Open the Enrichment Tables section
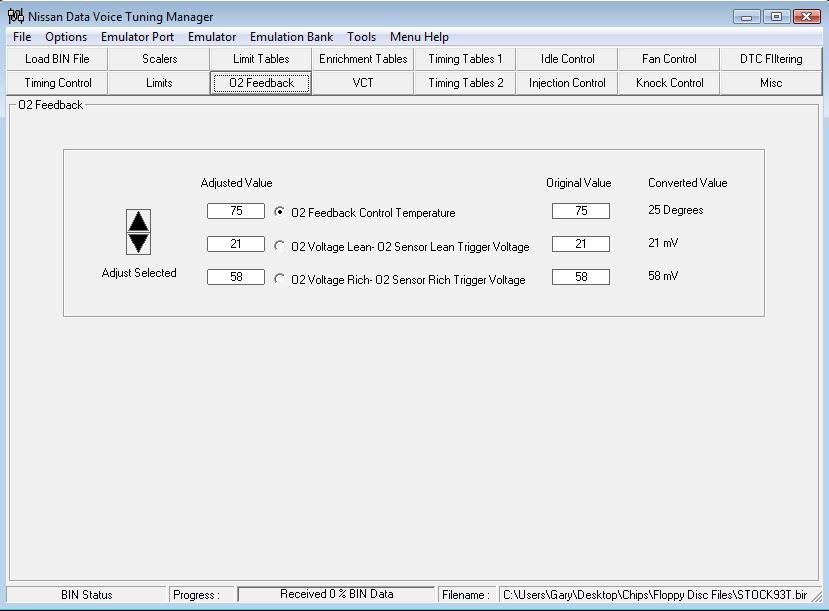The height and width of the screenshot is (611, 829). pos(363,59)
